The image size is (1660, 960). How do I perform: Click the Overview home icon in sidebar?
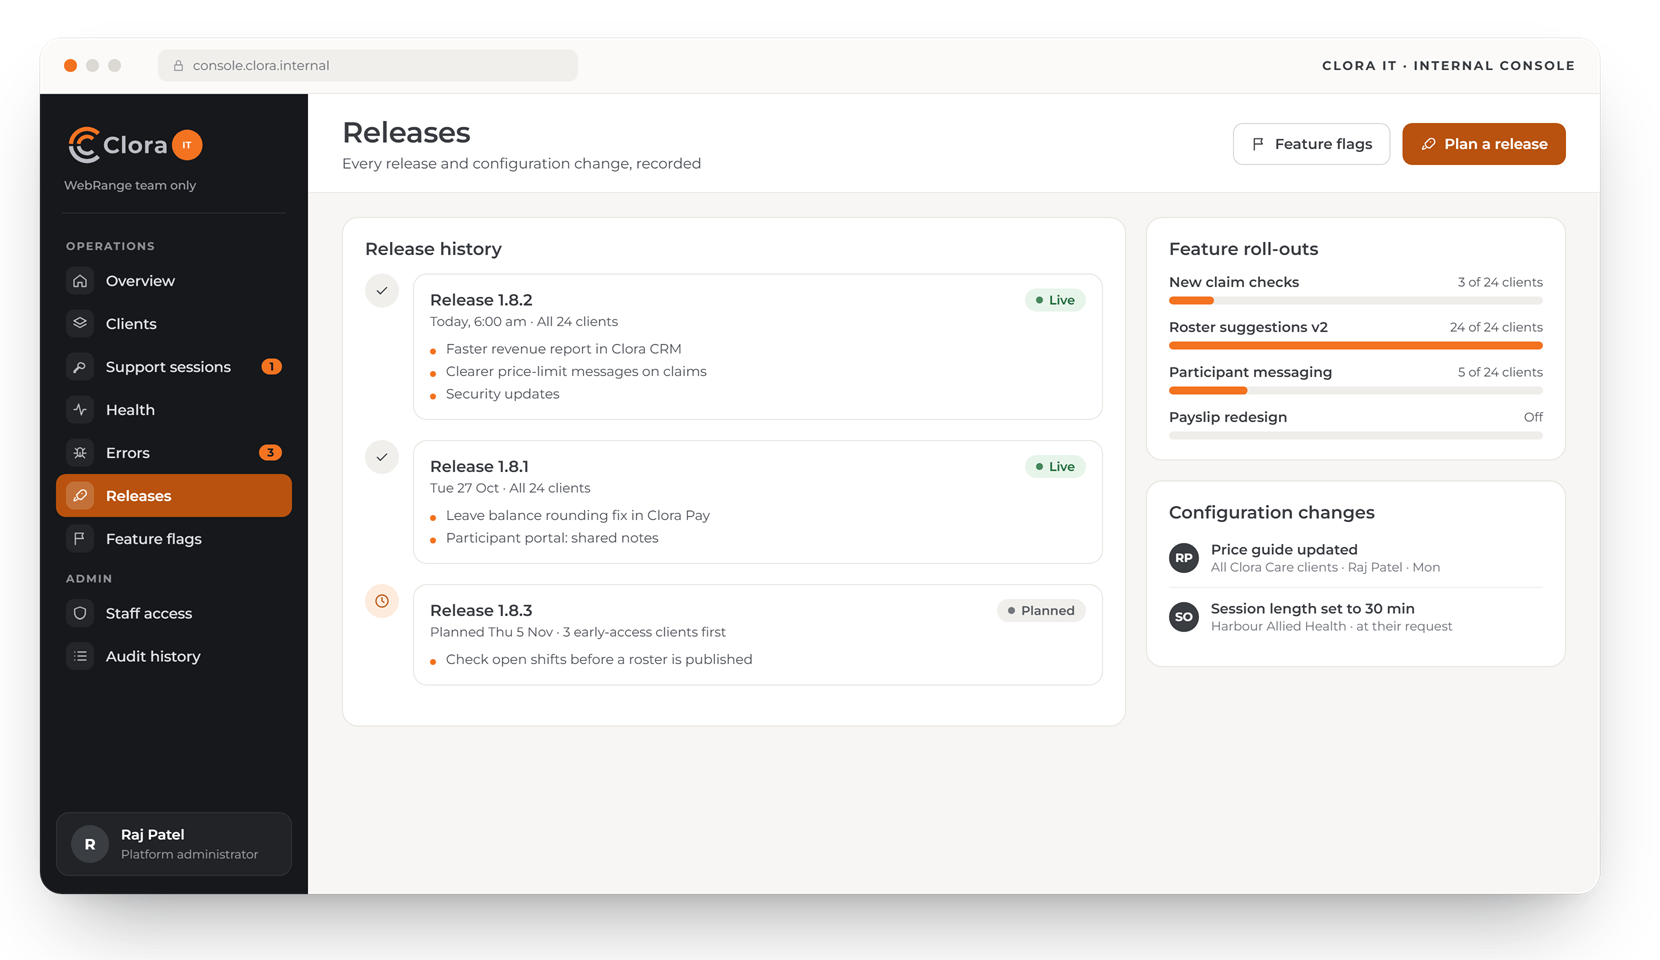(x=80, y=281)
